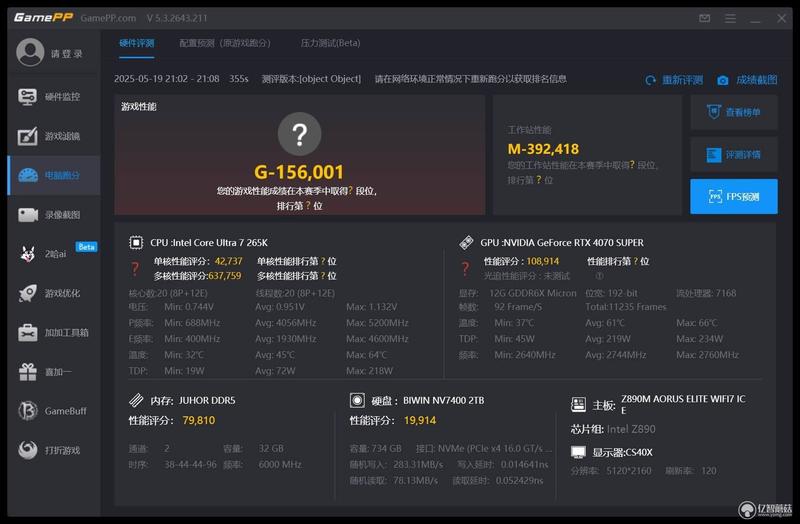Click the memory stick icon beside 内存
The height and width of the screenshot is (524, 800).
click(136, 400)
